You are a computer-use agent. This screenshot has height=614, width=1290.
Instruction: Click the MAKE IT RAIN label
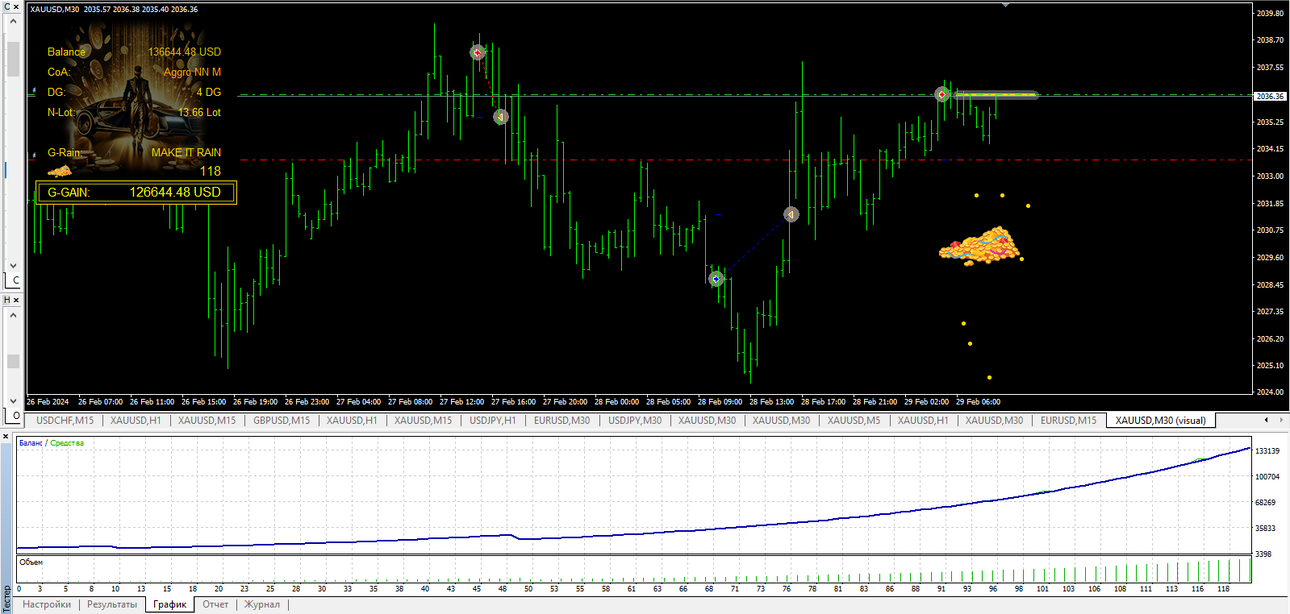pos(186,153)
